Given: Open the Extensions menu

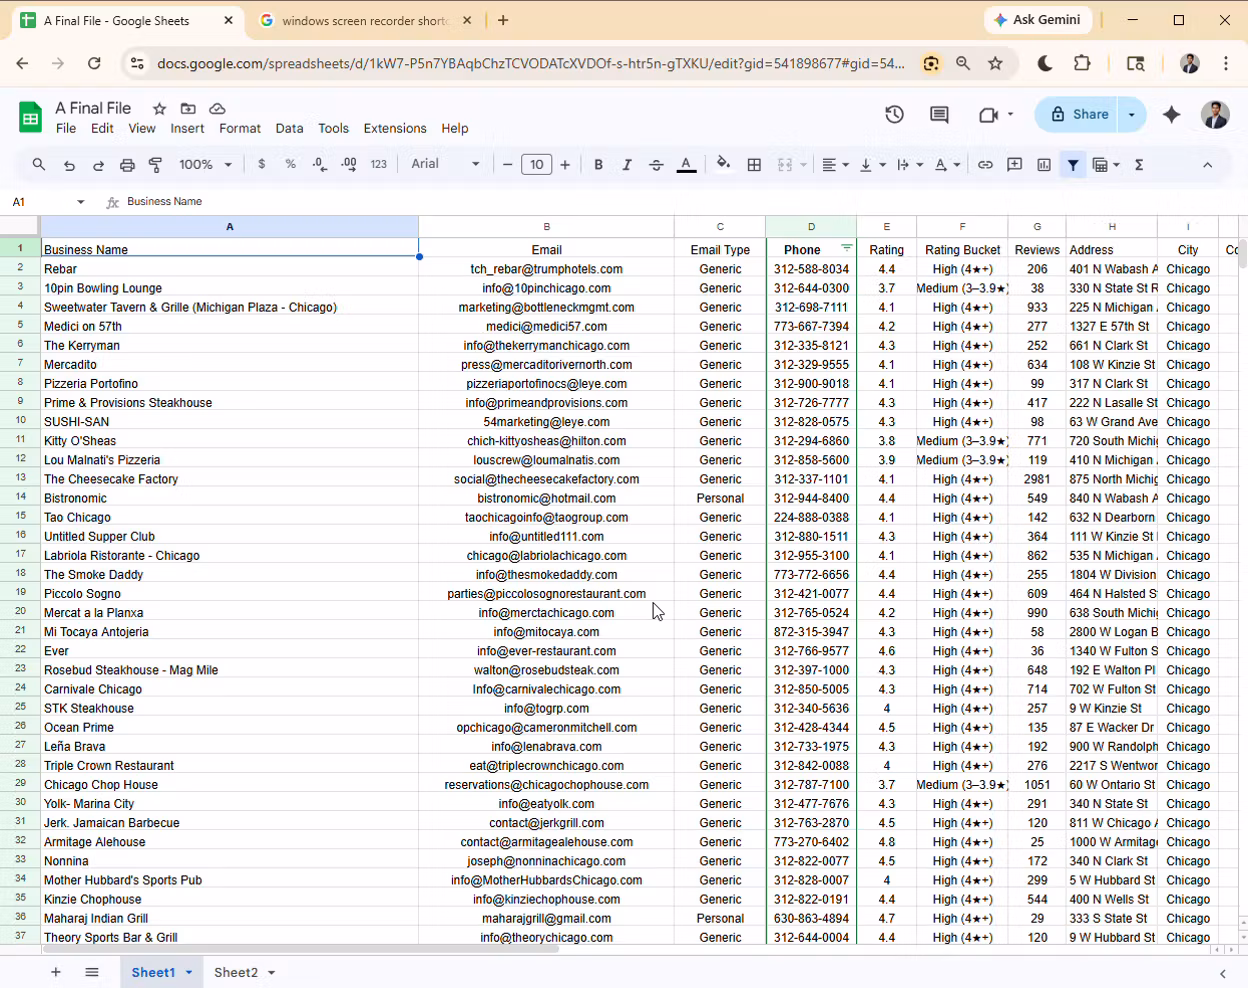Looking at the screenshot, I should click(395, 128).
